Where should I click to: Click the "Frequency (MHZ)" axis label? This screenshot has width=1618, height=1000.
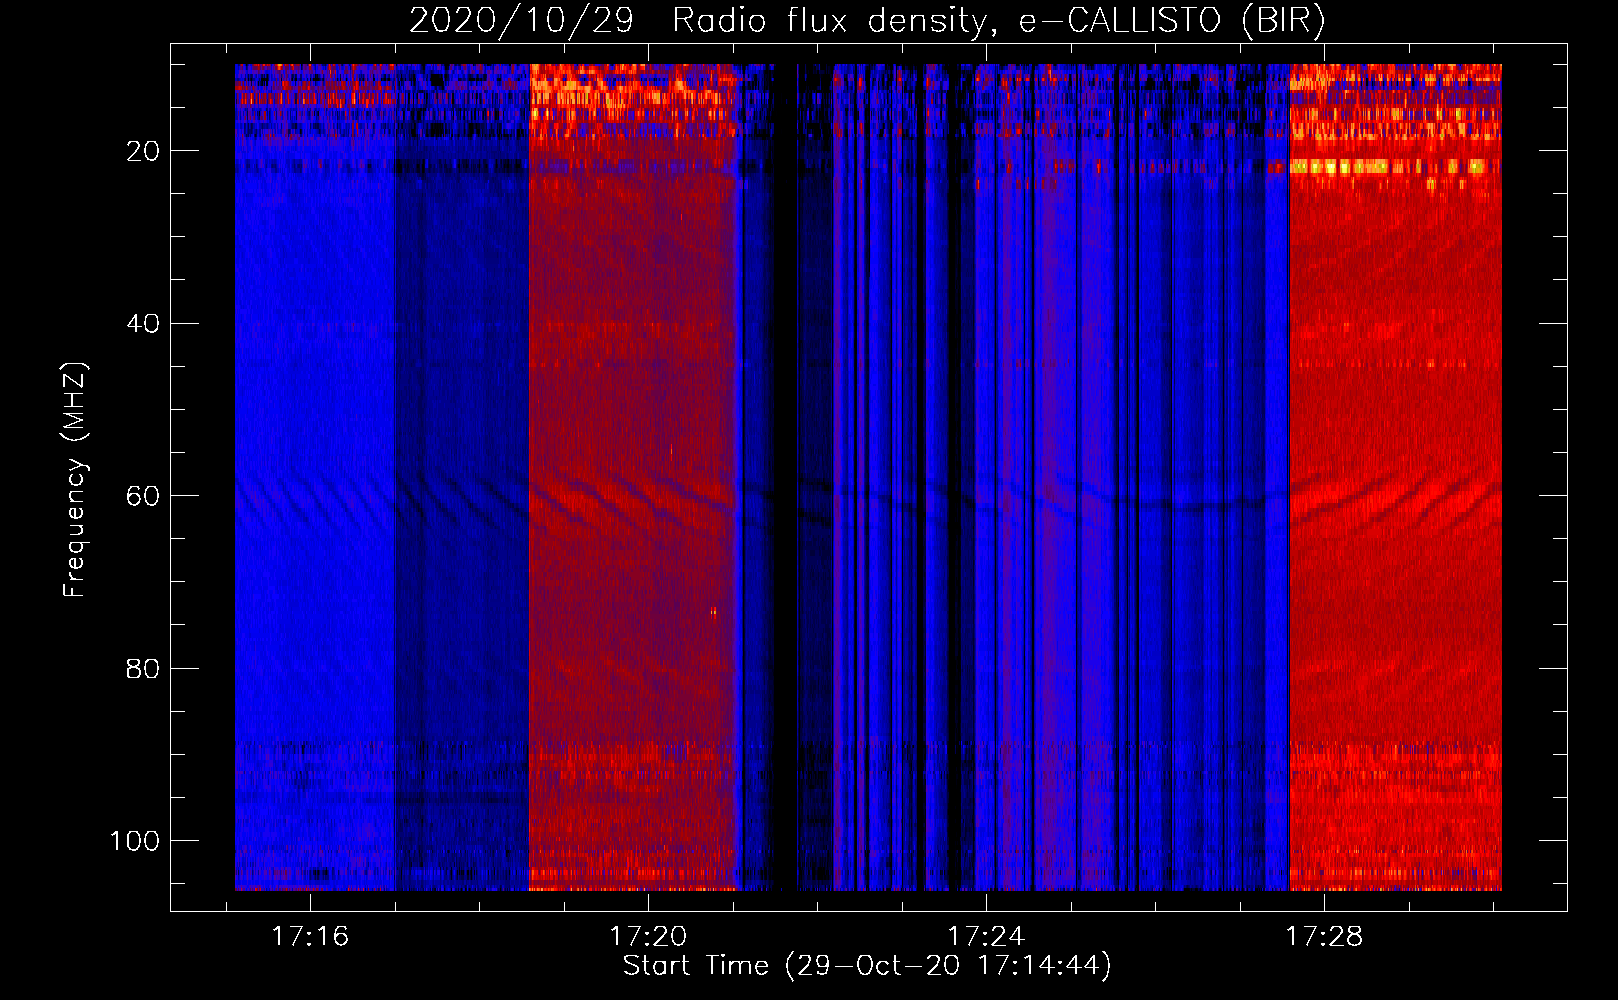click(75, 479)
